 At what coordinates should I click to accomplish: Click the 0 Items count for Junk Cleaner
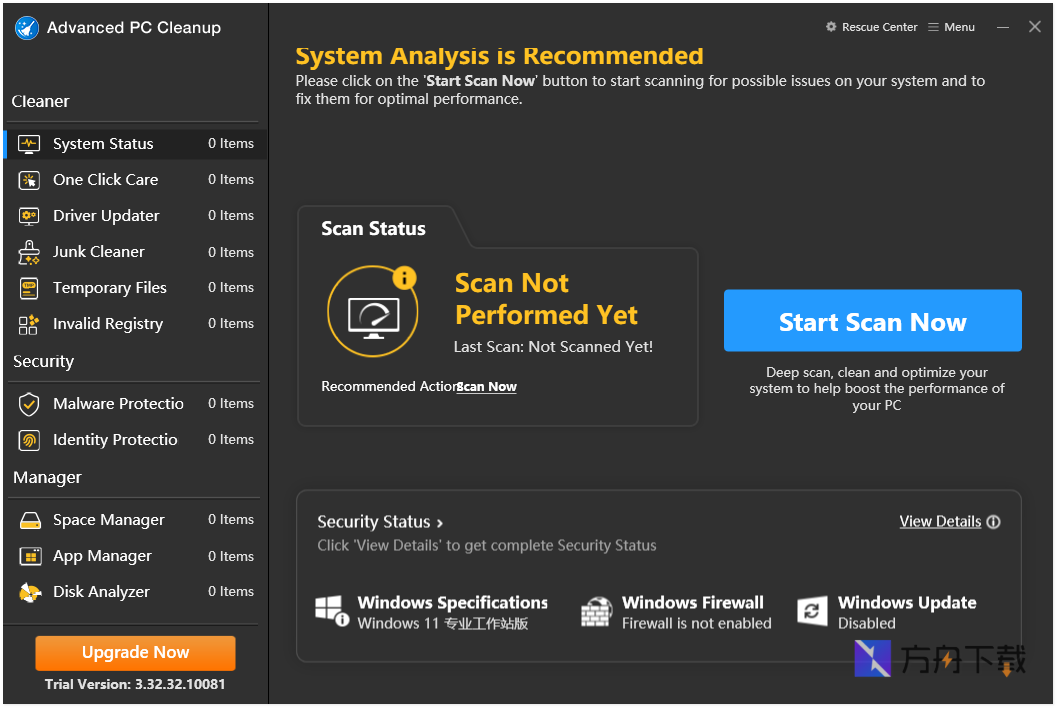pos(231,252)
